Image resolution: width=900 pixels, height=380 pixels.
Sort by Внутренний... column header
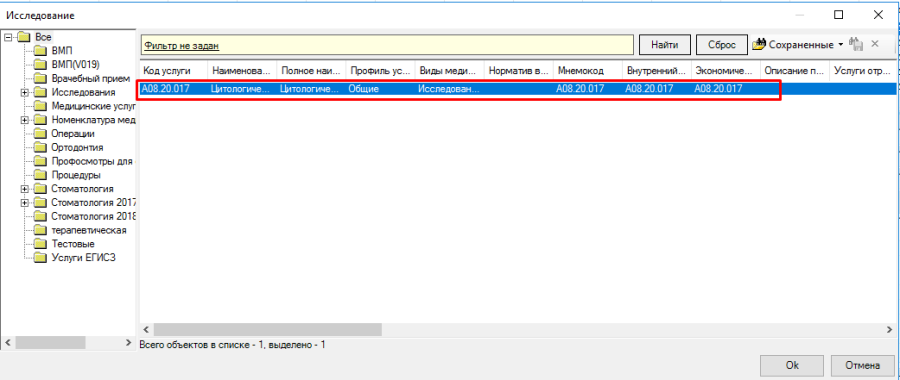click(x=657, y=71)
